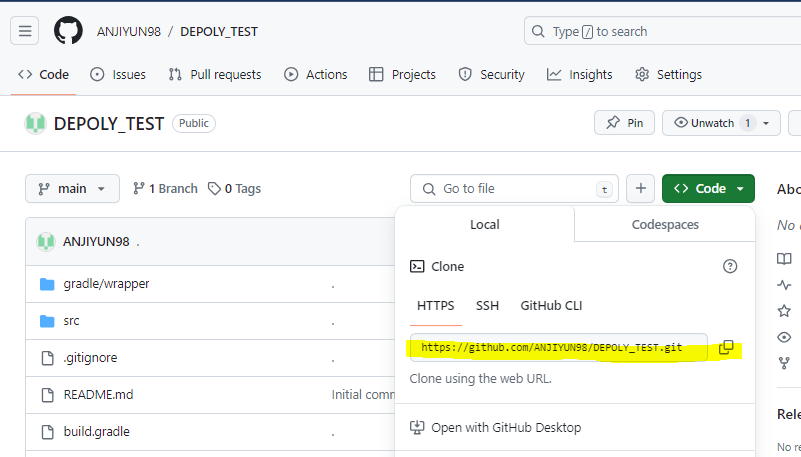Image resolution: width=801 pixels, height=457 pixels.
Task: Click the gradle/wrapper folder icon
Action: (47, 284)
